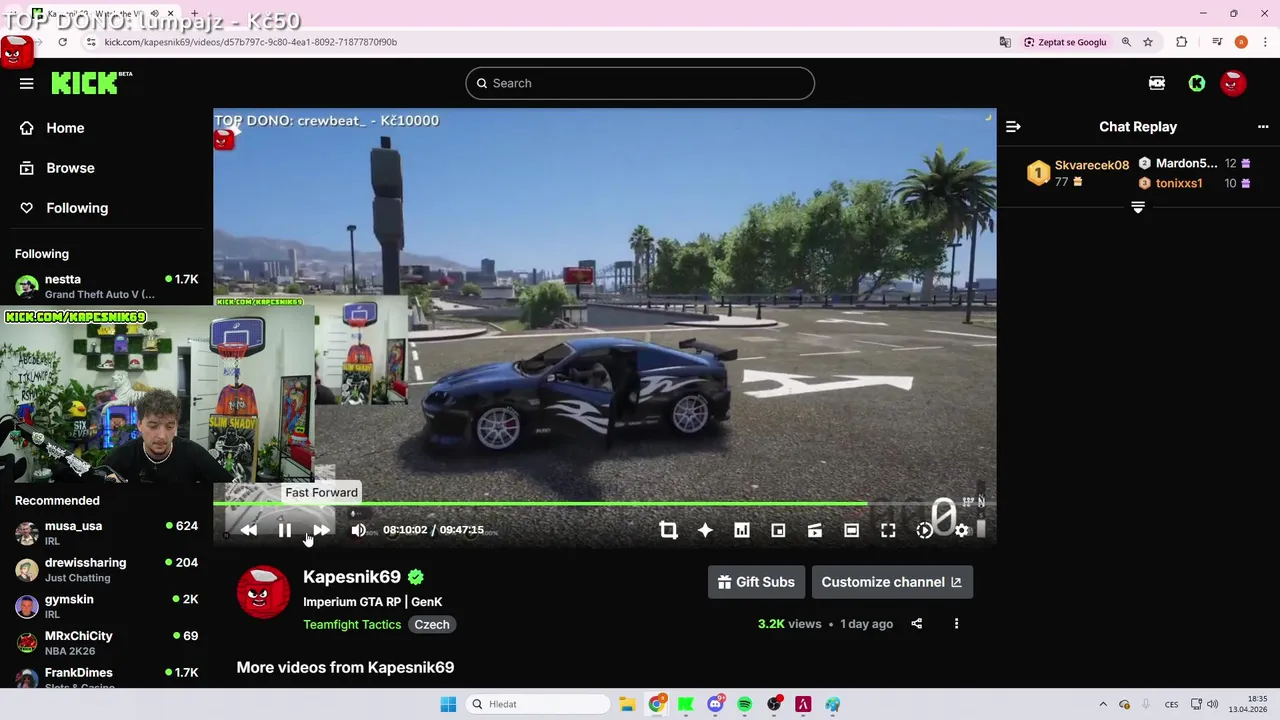The height and width of the screenshot is (720, 1280).
Task: Enter fullscreen mode
Action: click(888, 530)
